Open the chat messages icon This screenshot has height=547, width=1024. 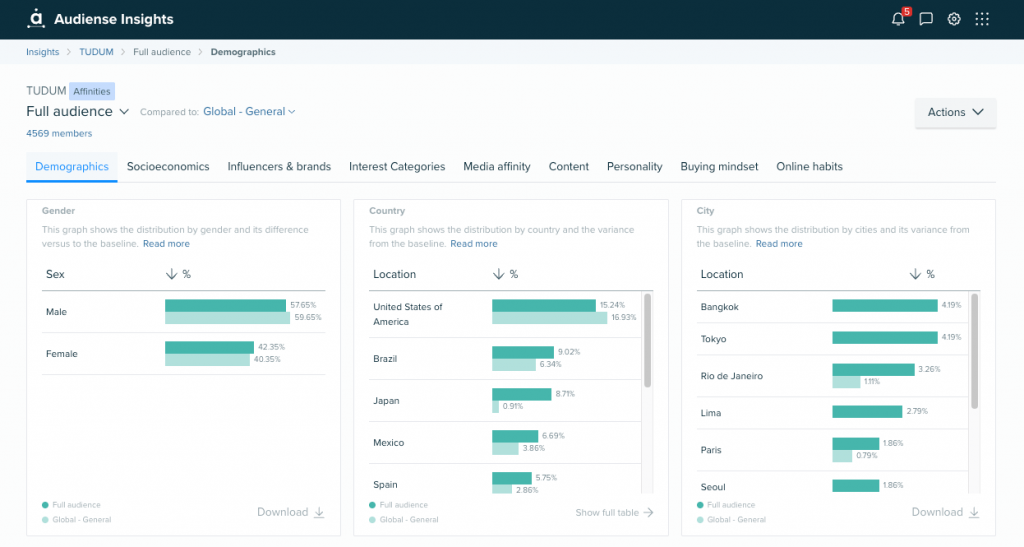[926, 20]
